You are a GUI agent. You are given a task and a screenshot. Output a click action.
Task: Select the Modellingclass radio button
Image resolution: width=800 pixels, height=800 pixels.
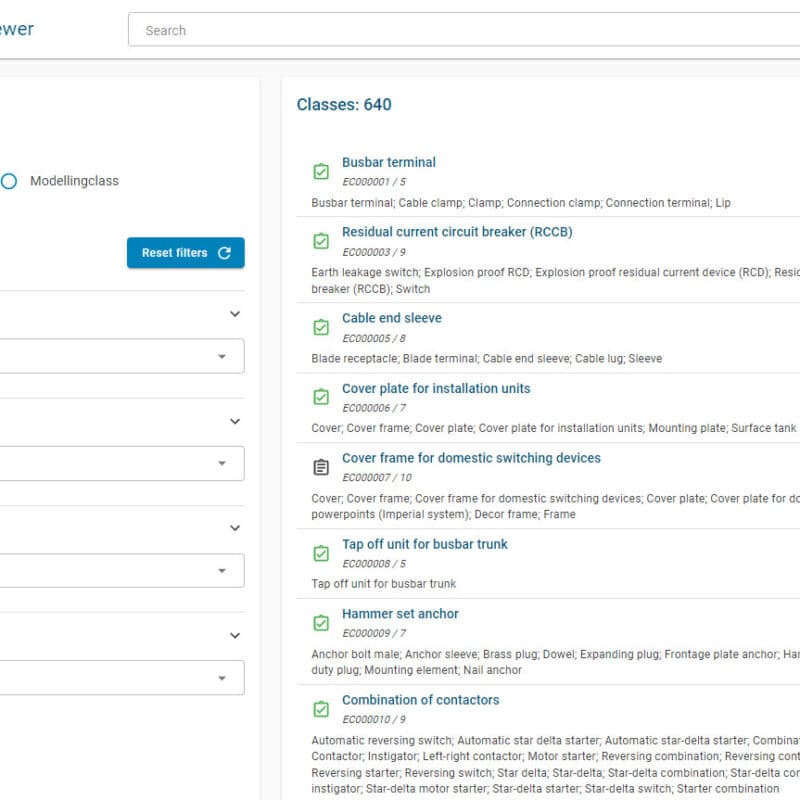[8, 181]
